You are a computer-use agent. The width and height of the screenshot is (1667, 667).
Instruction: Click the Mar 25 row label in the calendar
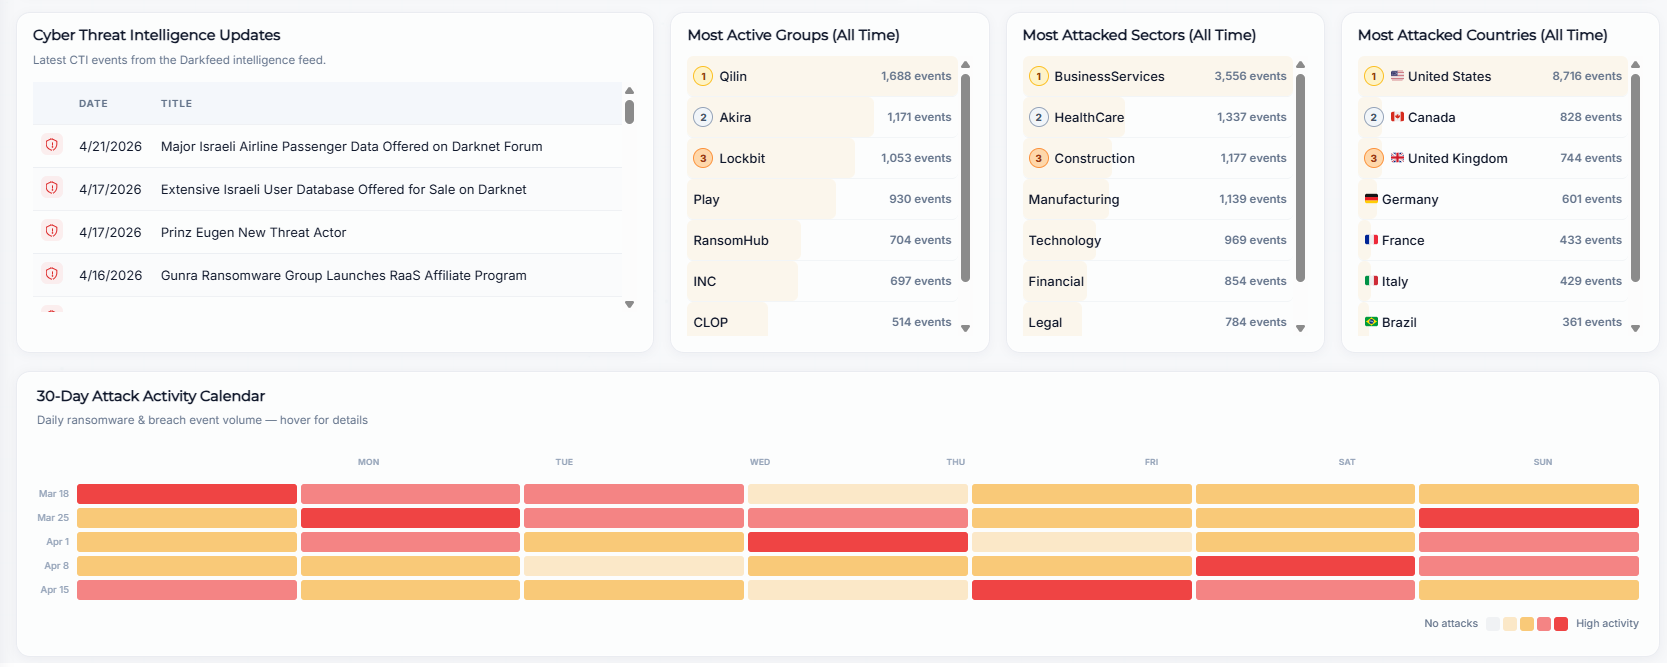(x=53, y=518)
